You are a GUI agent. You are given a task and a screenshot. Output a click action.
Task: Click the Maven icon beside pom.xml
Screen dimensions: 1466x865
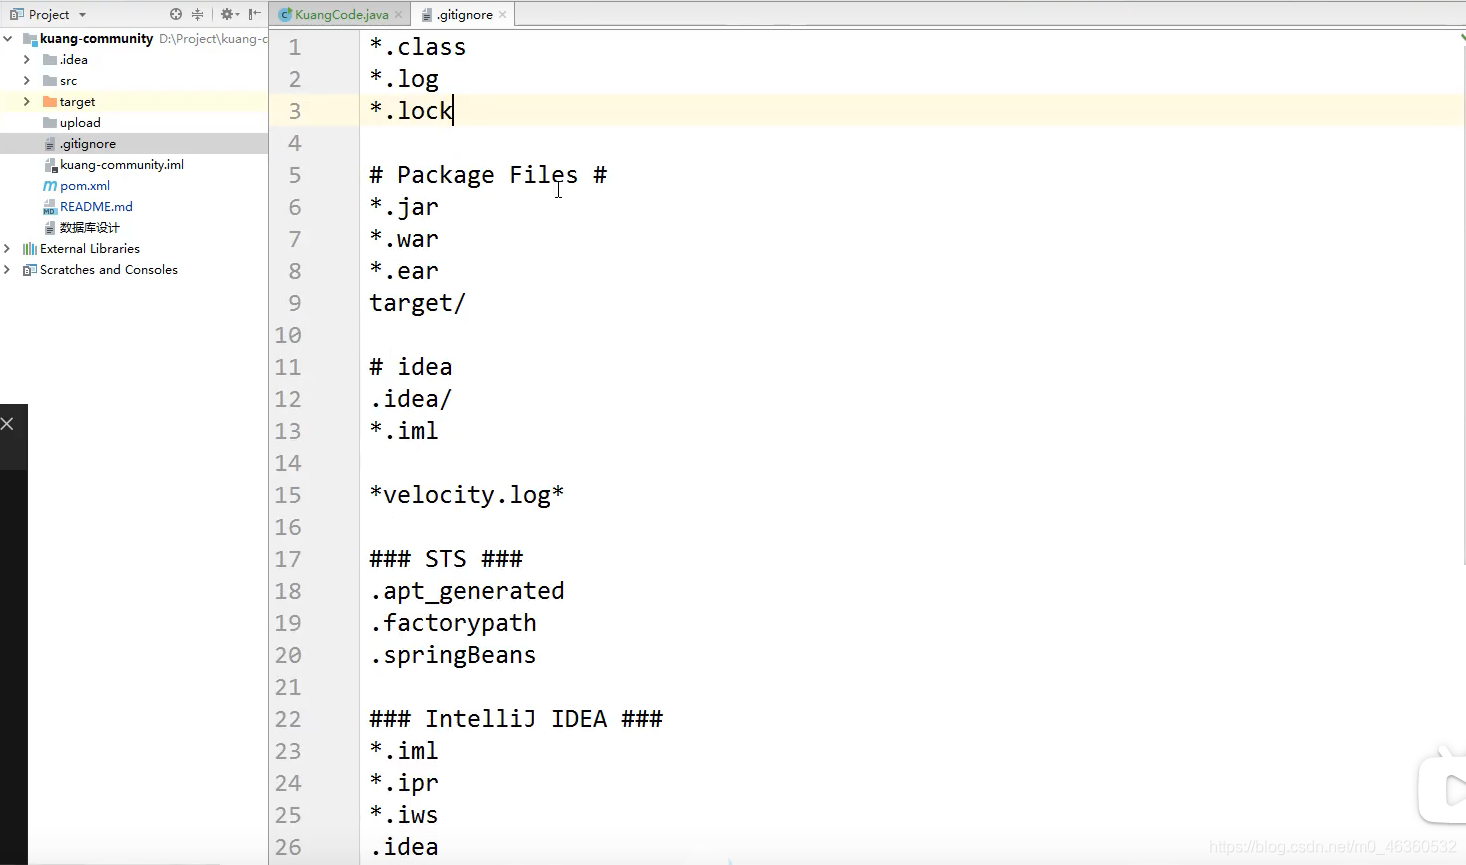pyautogui.click(x=50, y=186)
